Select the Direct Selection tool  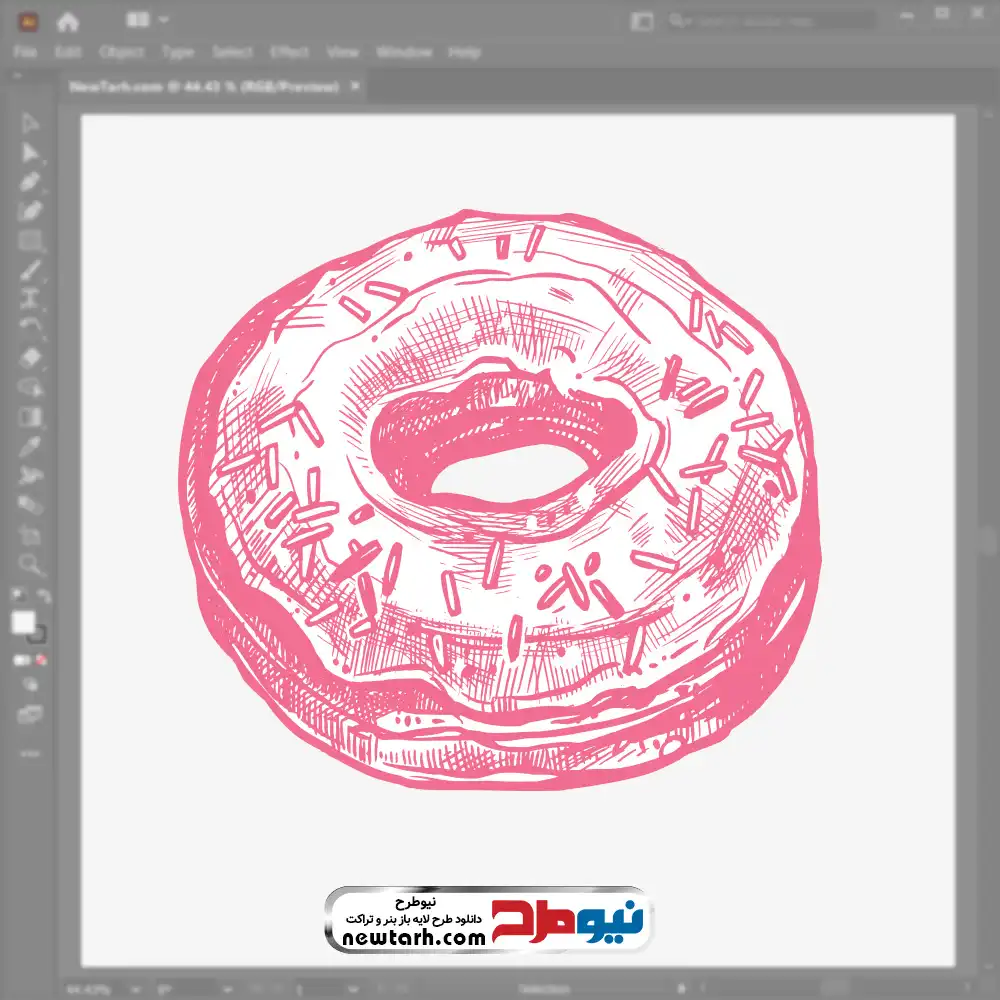(x=30, y=153)
